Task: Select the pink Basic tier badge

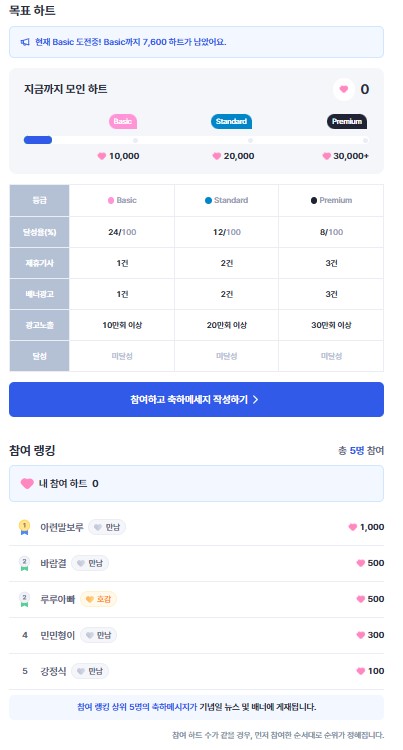Action: [123, 121]
